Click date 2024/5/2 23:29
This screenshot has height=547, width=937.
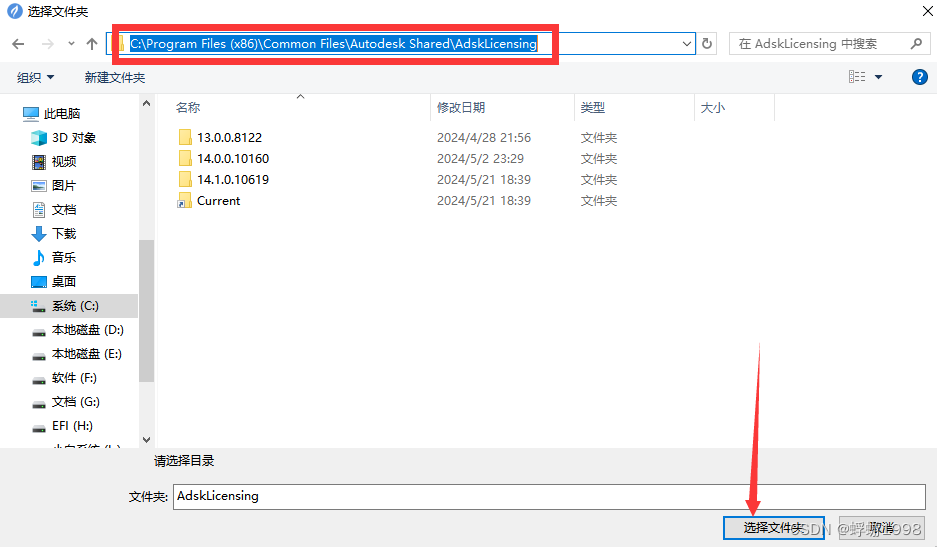coord(480,158)
